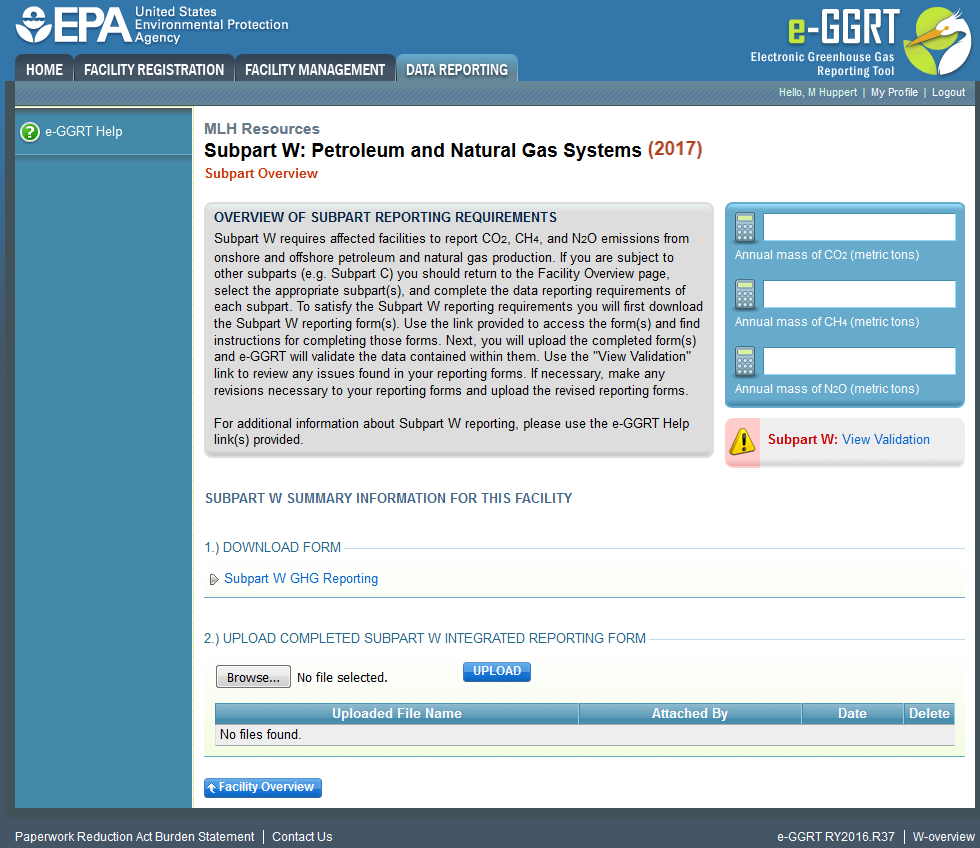Click the 'No files found.' table row
980x848 pixels.
pos(585,735)
